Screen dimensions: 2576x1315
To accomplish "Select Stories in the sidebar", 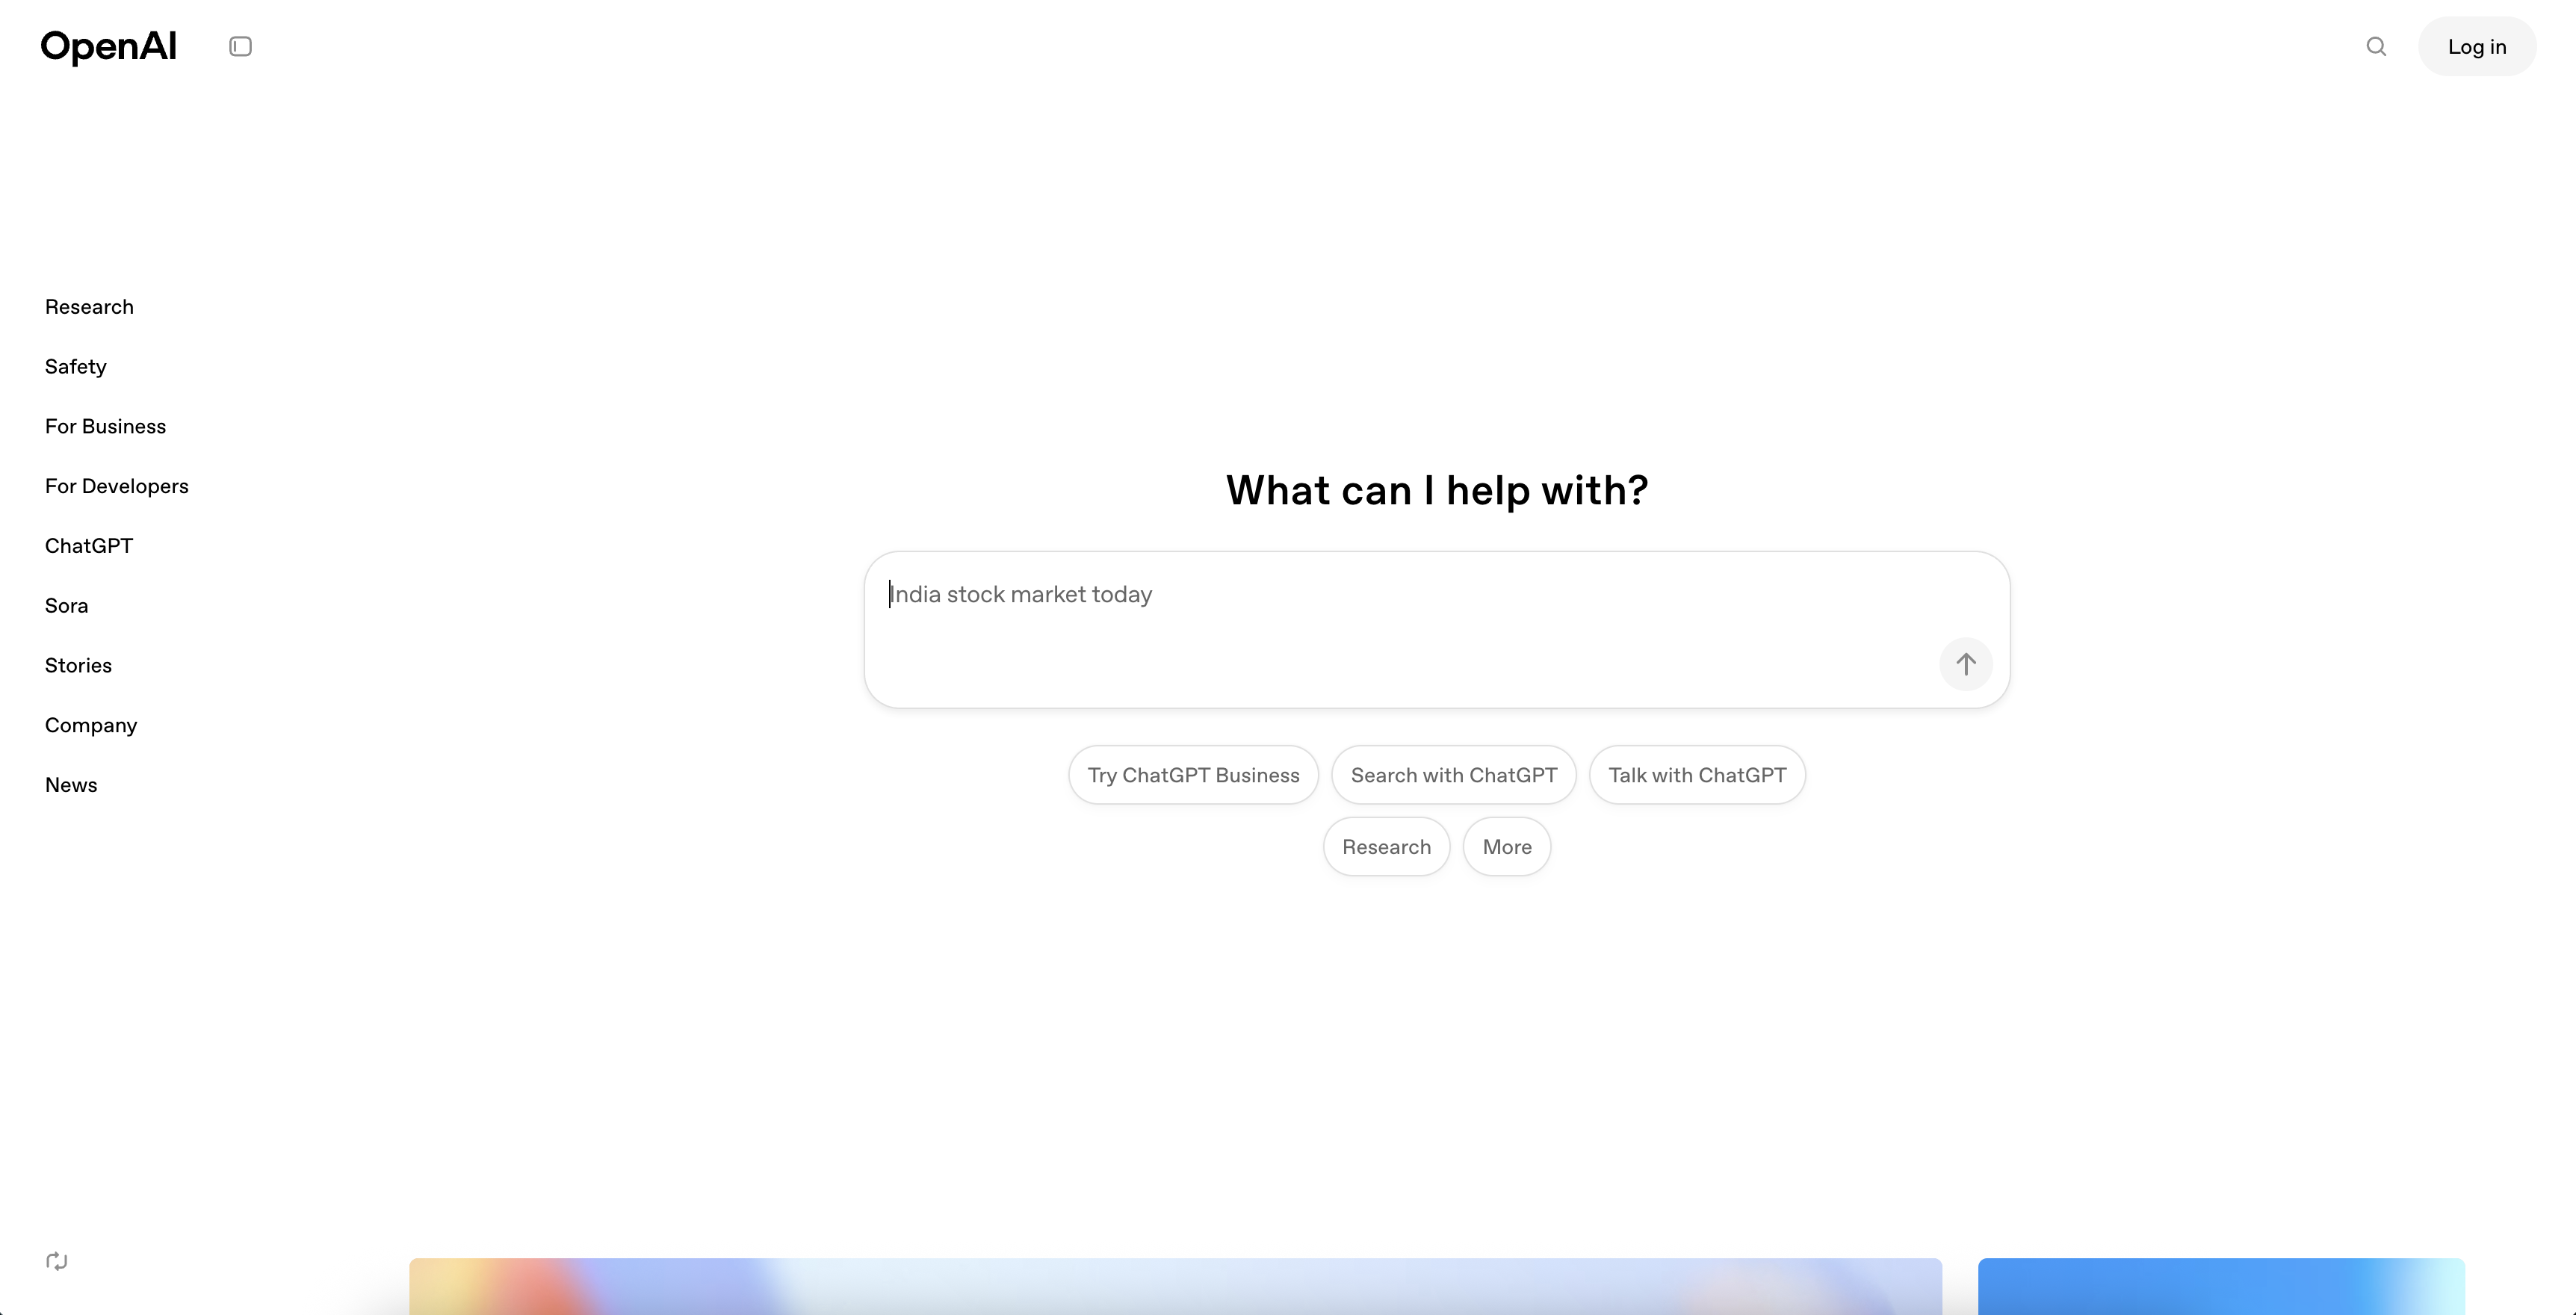I will pyautogui.click(x=78, y=666).
